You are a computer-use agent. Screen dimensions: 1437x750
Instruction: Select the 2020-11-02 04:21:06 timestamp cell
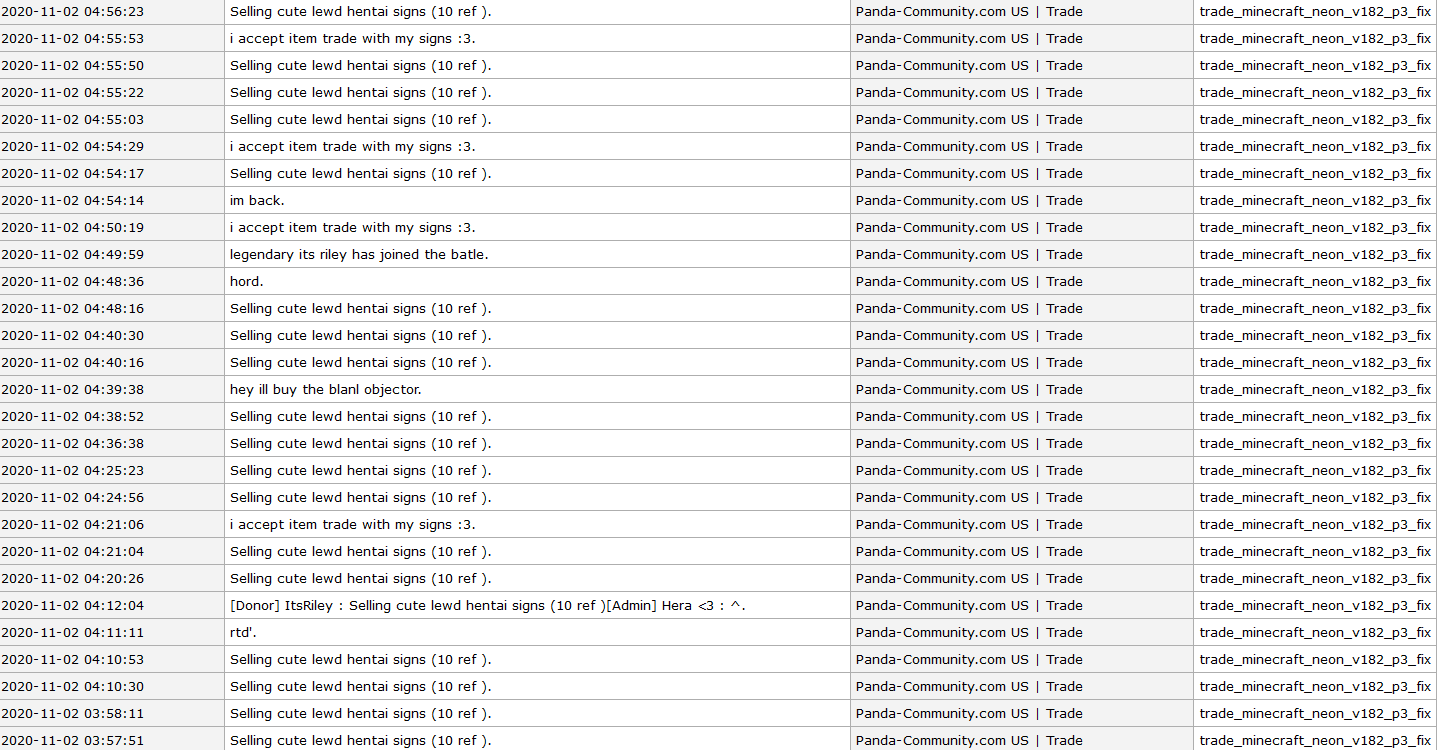72,524
